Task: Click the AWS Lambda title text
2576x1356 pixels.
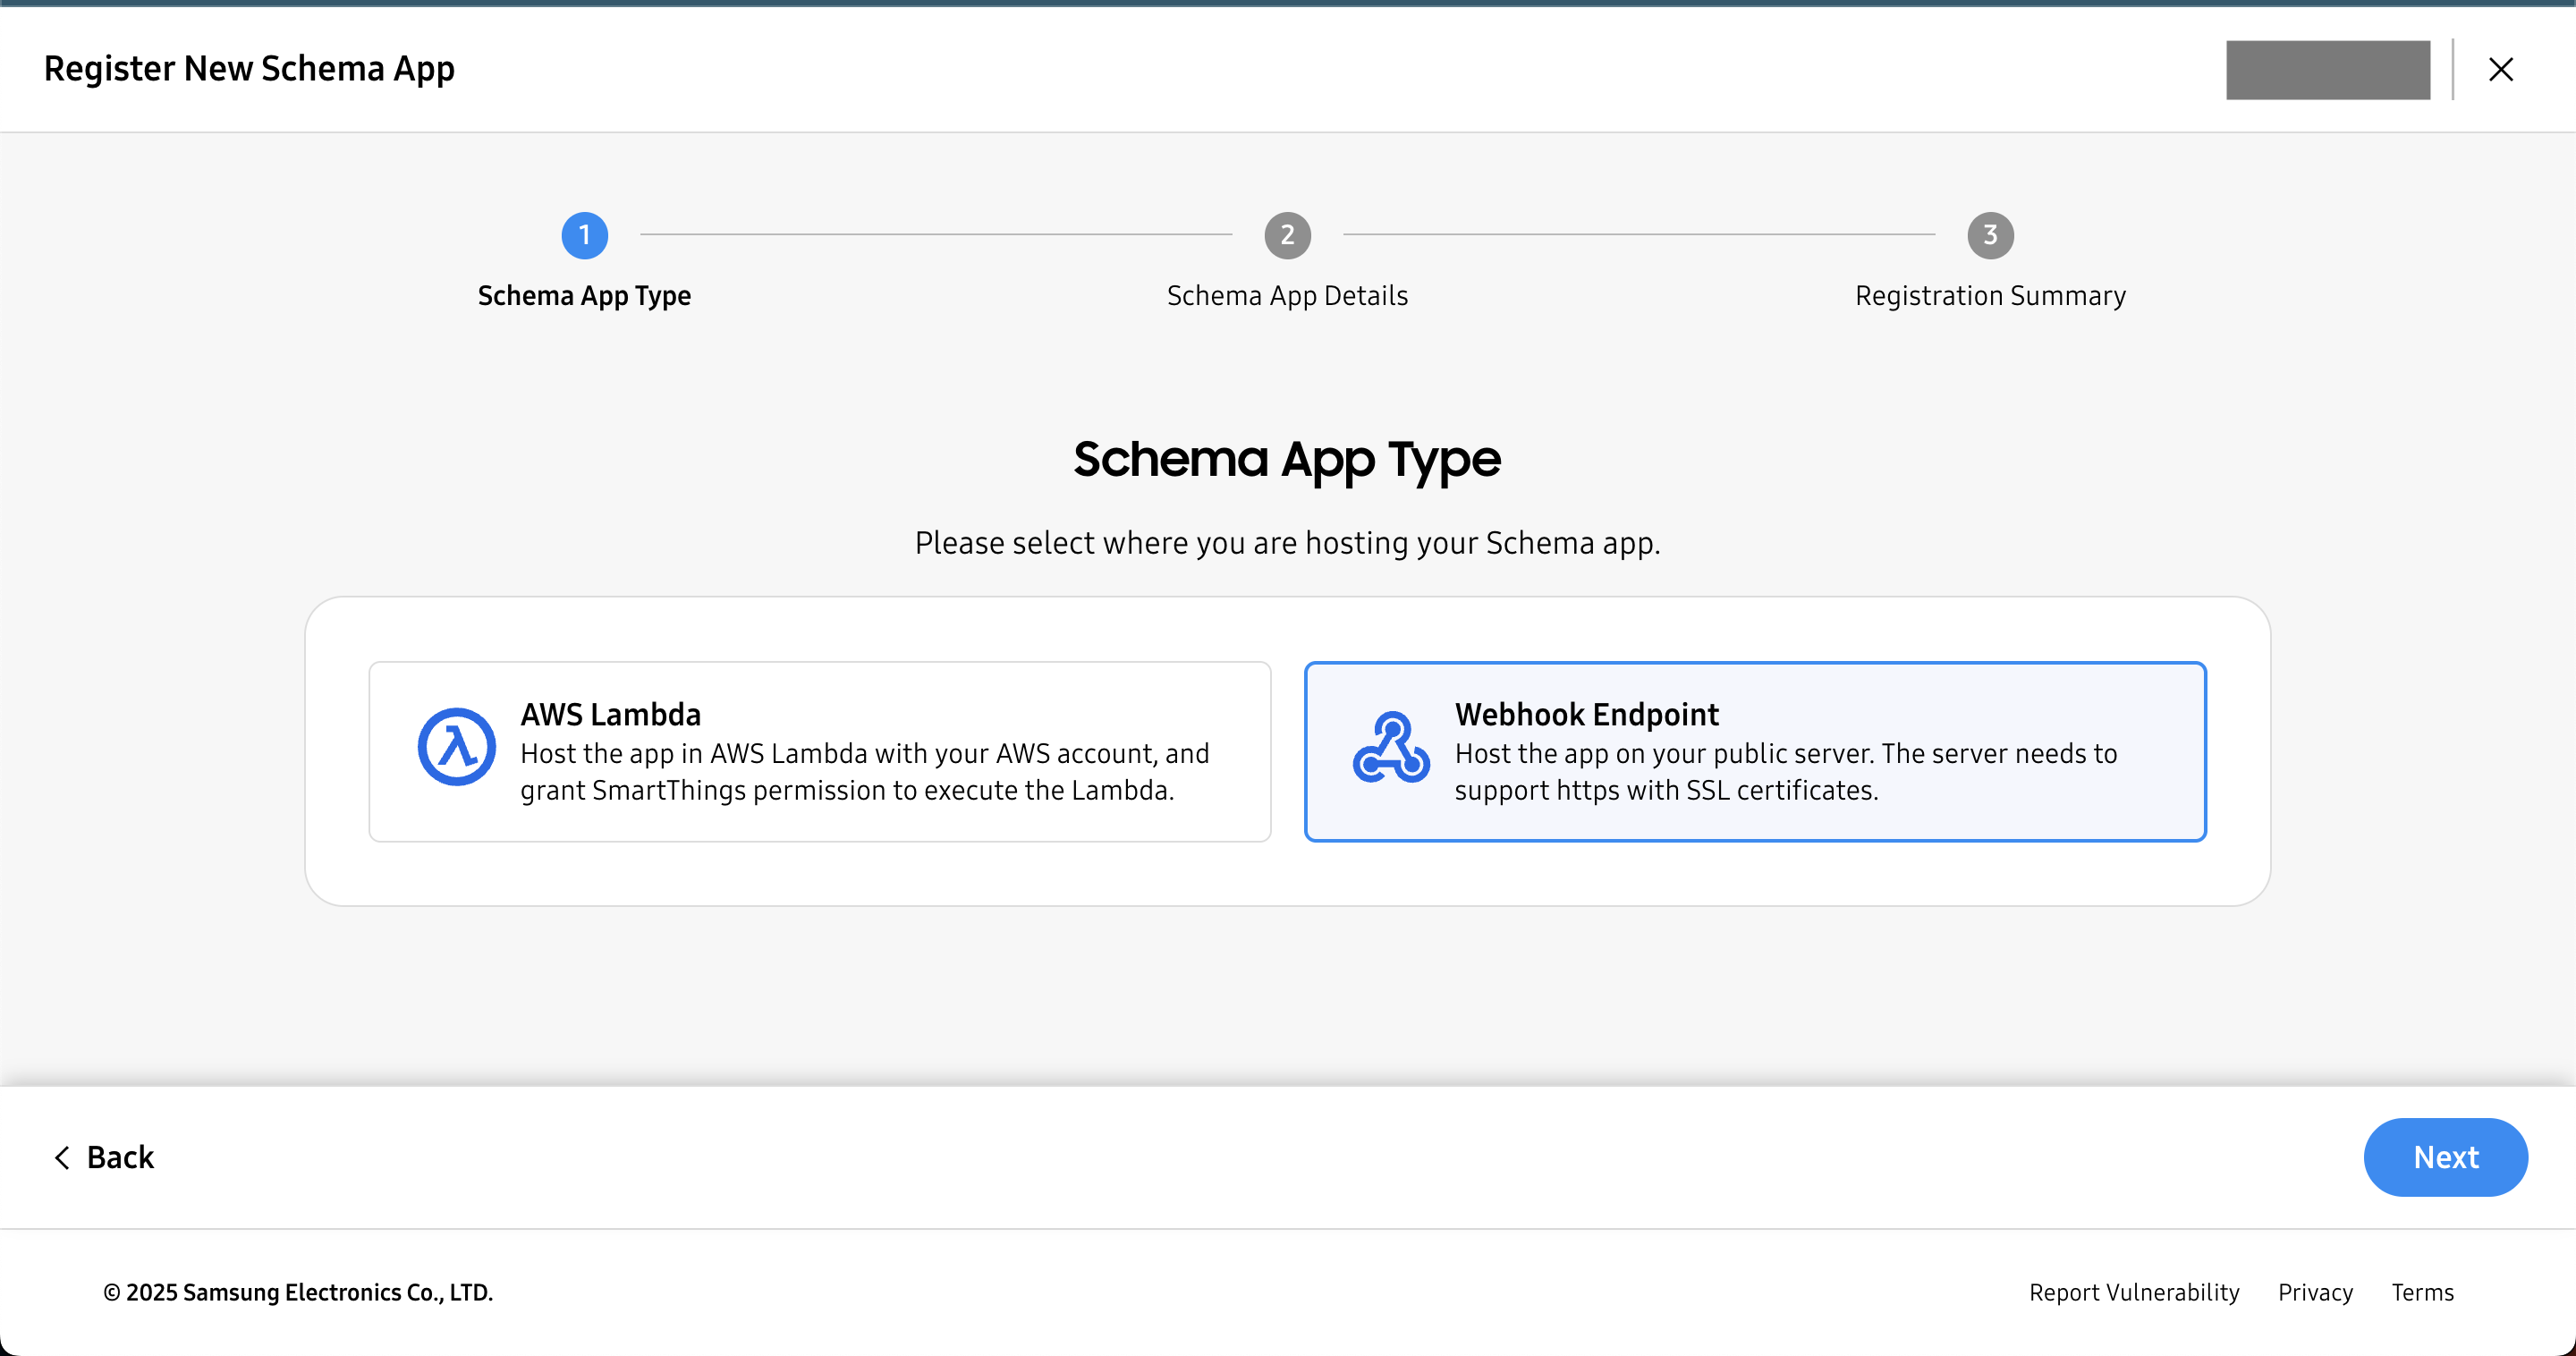Action: coord(611,715)
